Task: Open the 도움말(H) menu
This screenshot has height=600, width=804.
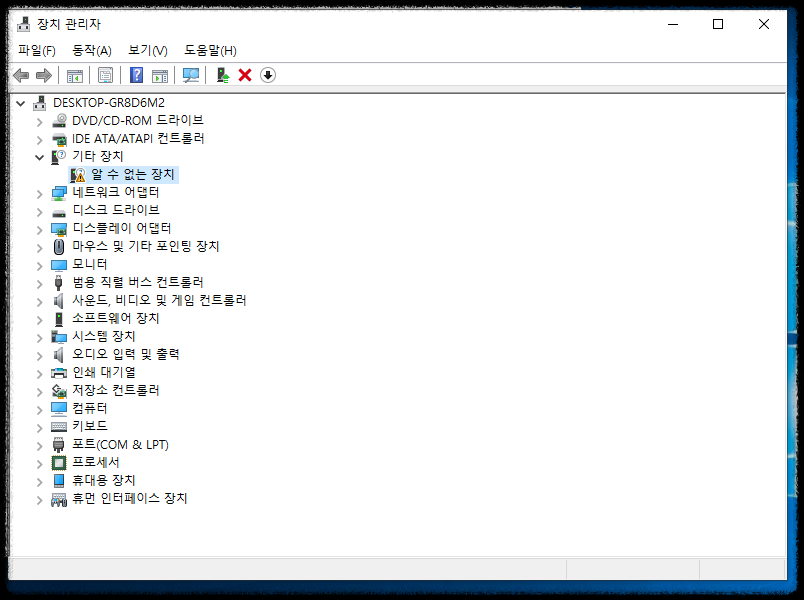Action: tap(210, 50)
